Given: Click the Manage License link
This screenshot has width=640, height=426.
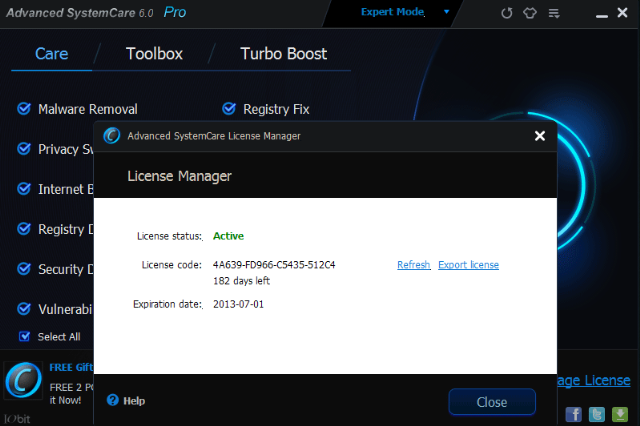Looking at the screenshot, I should tap(594, 380).
